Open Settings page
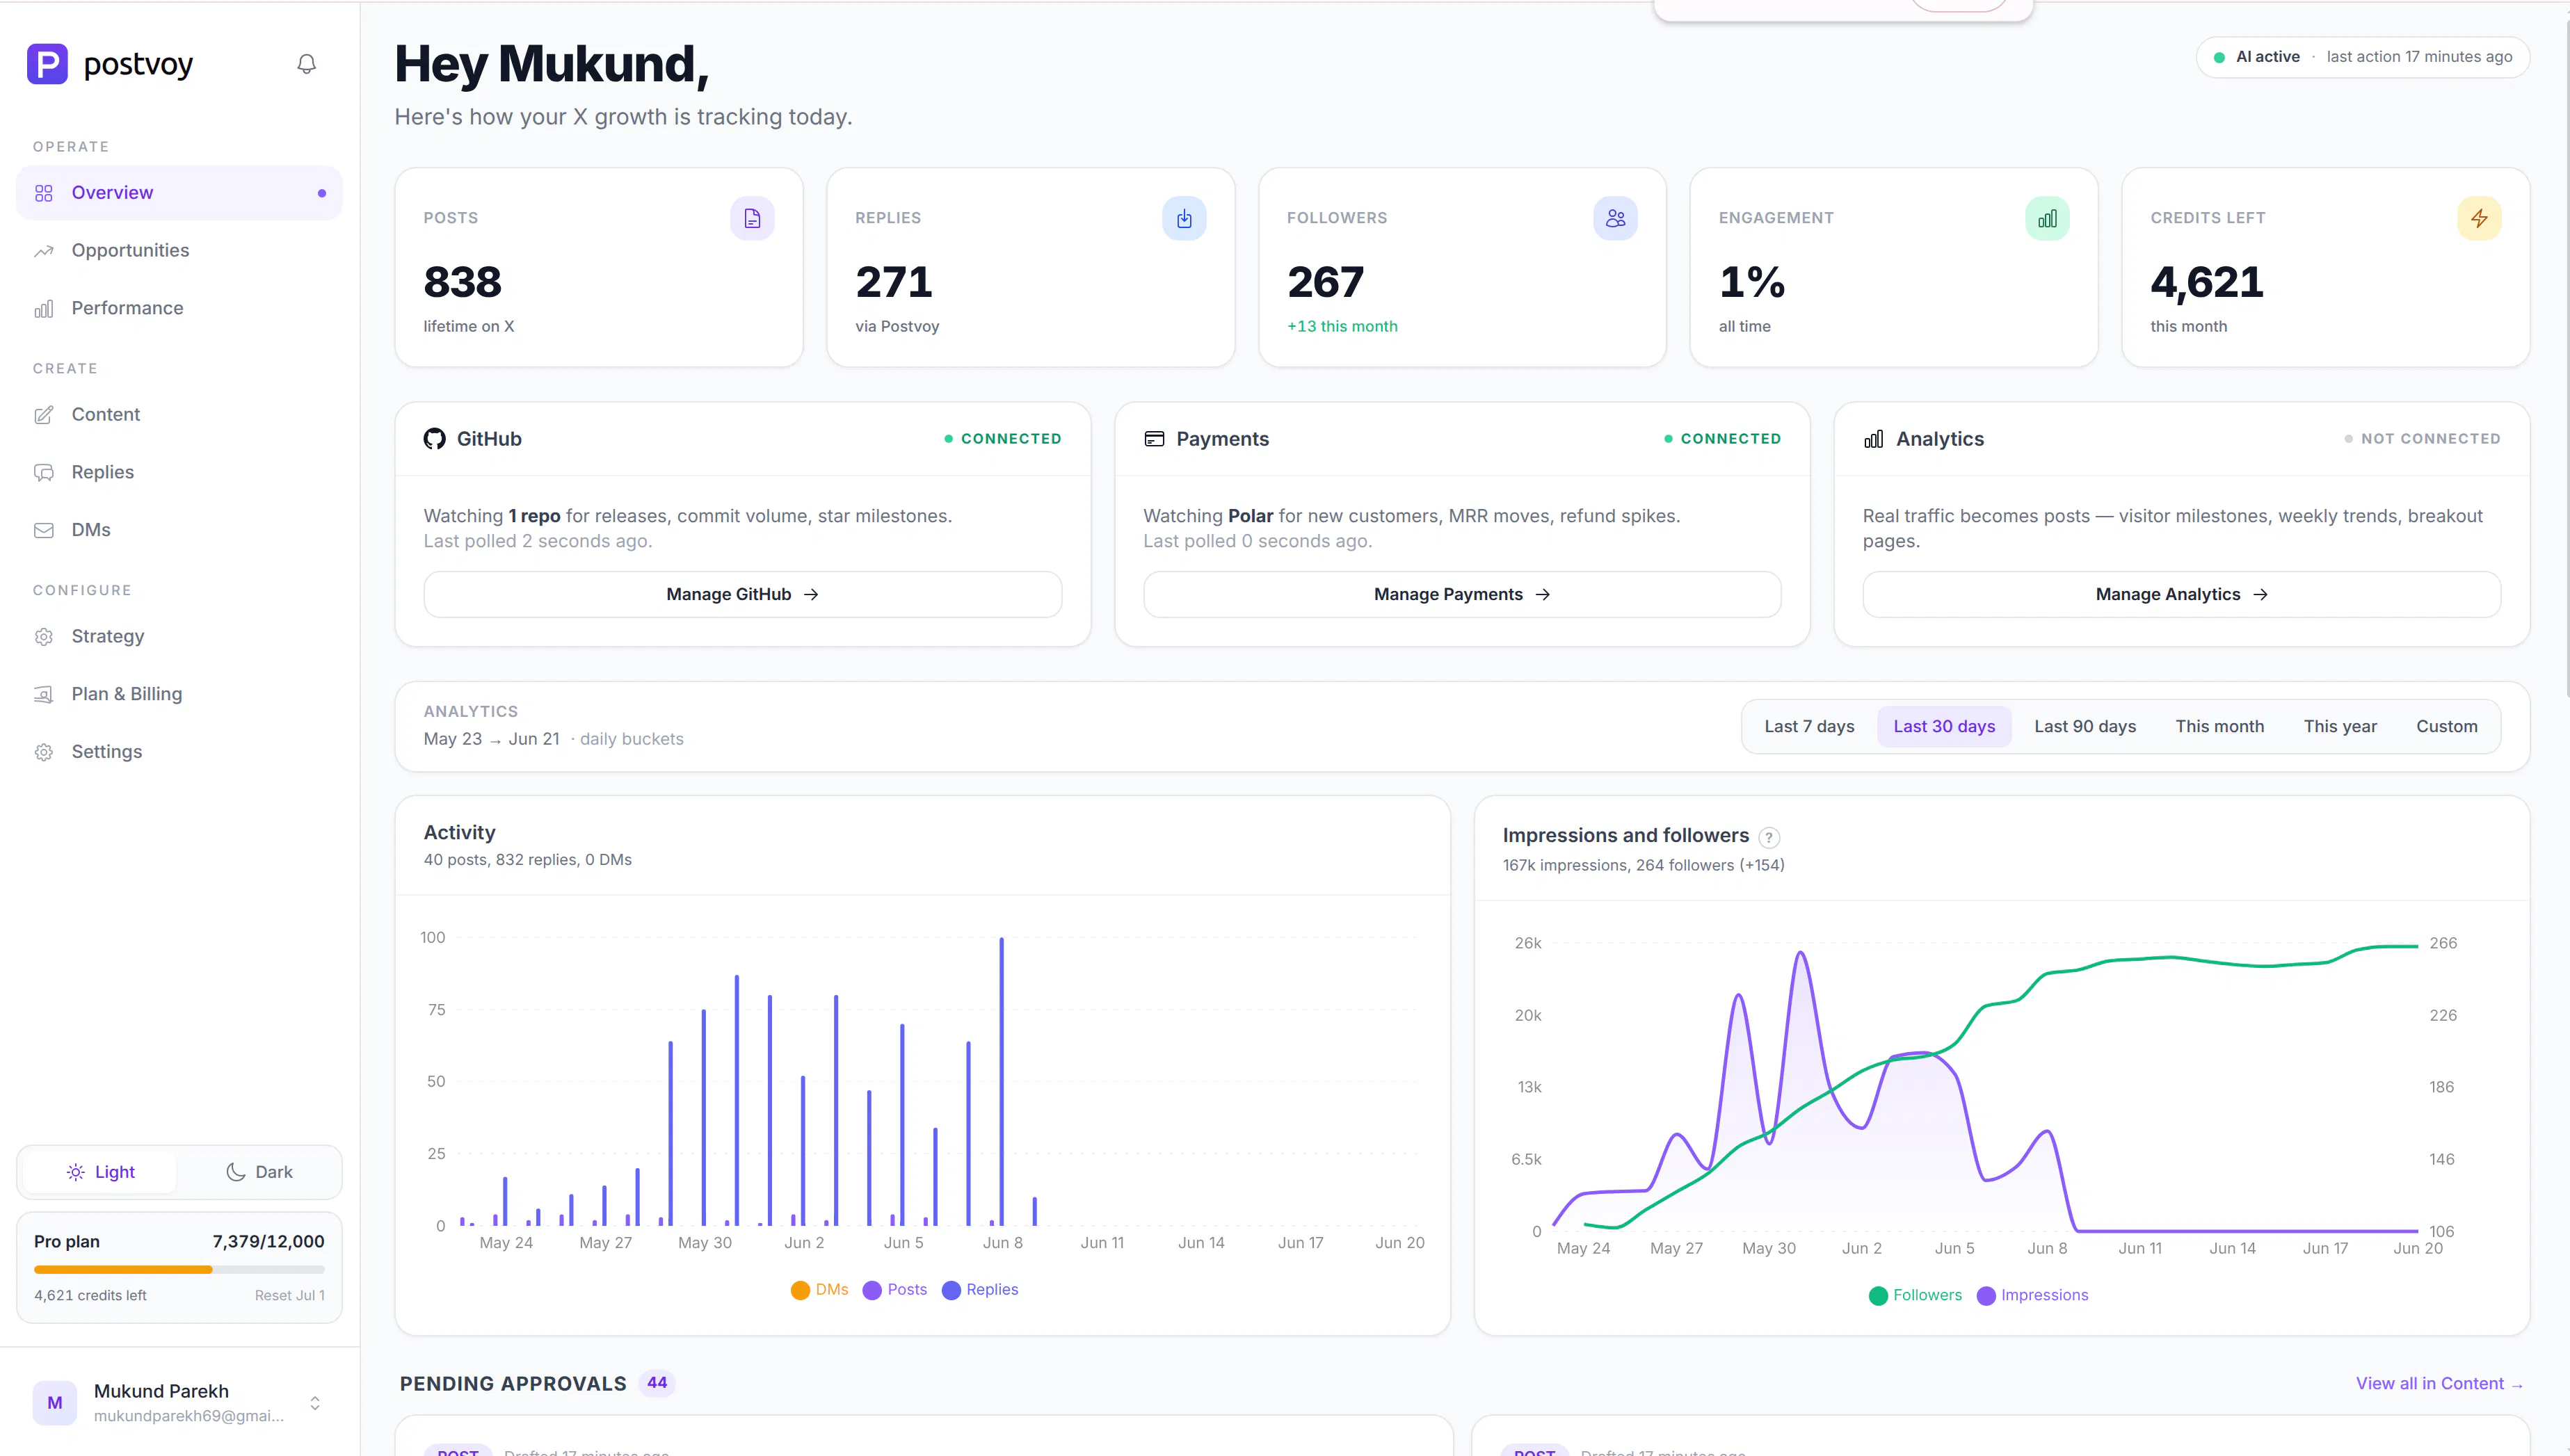Screen dimensions: 2570x1456 [179, 752]
